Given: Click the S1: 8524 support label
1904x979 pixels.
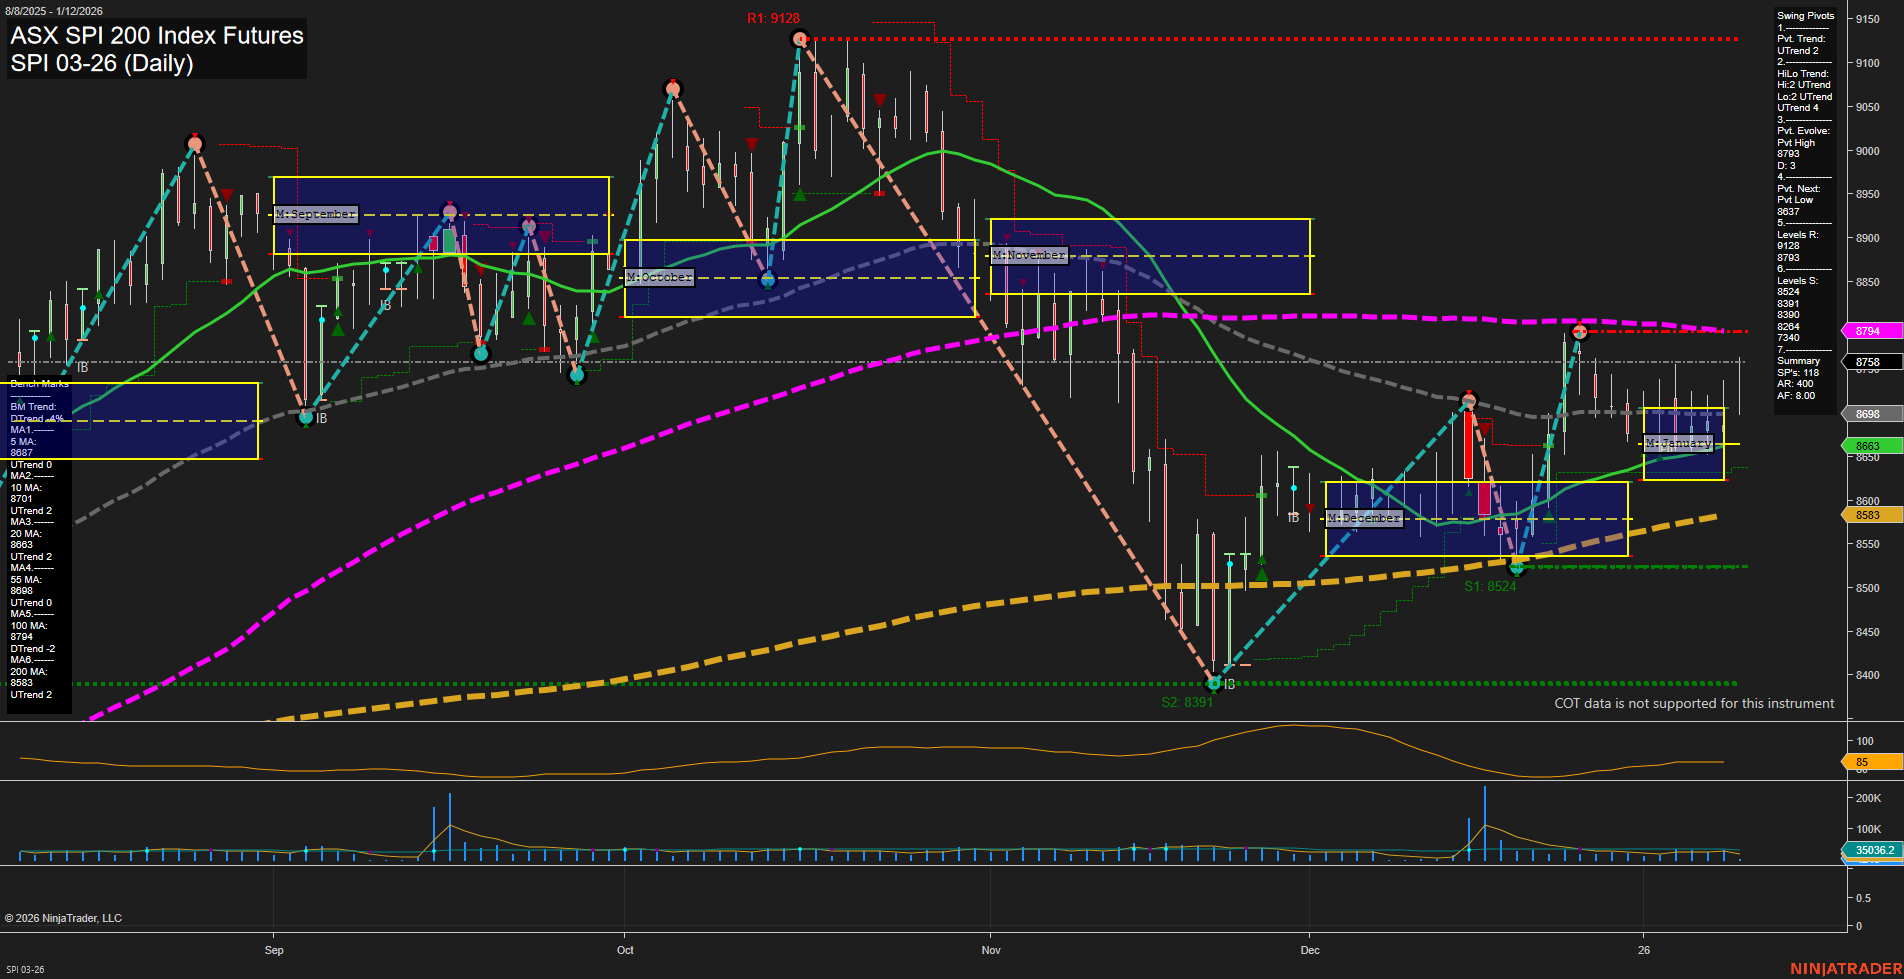Looking at the screenshot, I should click(1489, 586).
